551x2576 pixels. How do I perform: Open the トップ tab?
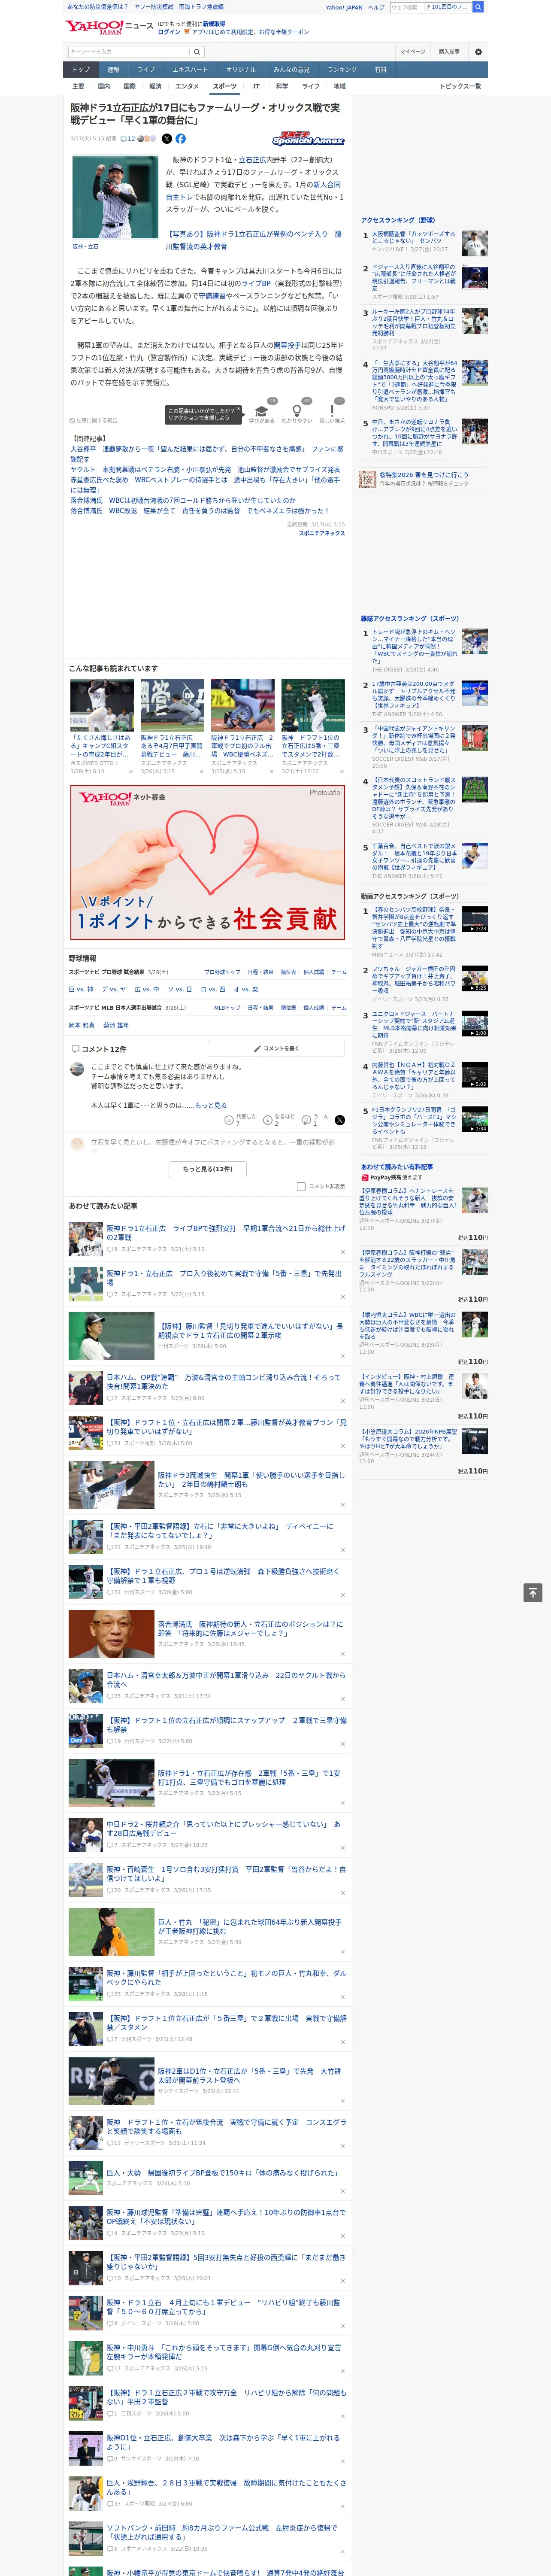click(x=81, y=70)
